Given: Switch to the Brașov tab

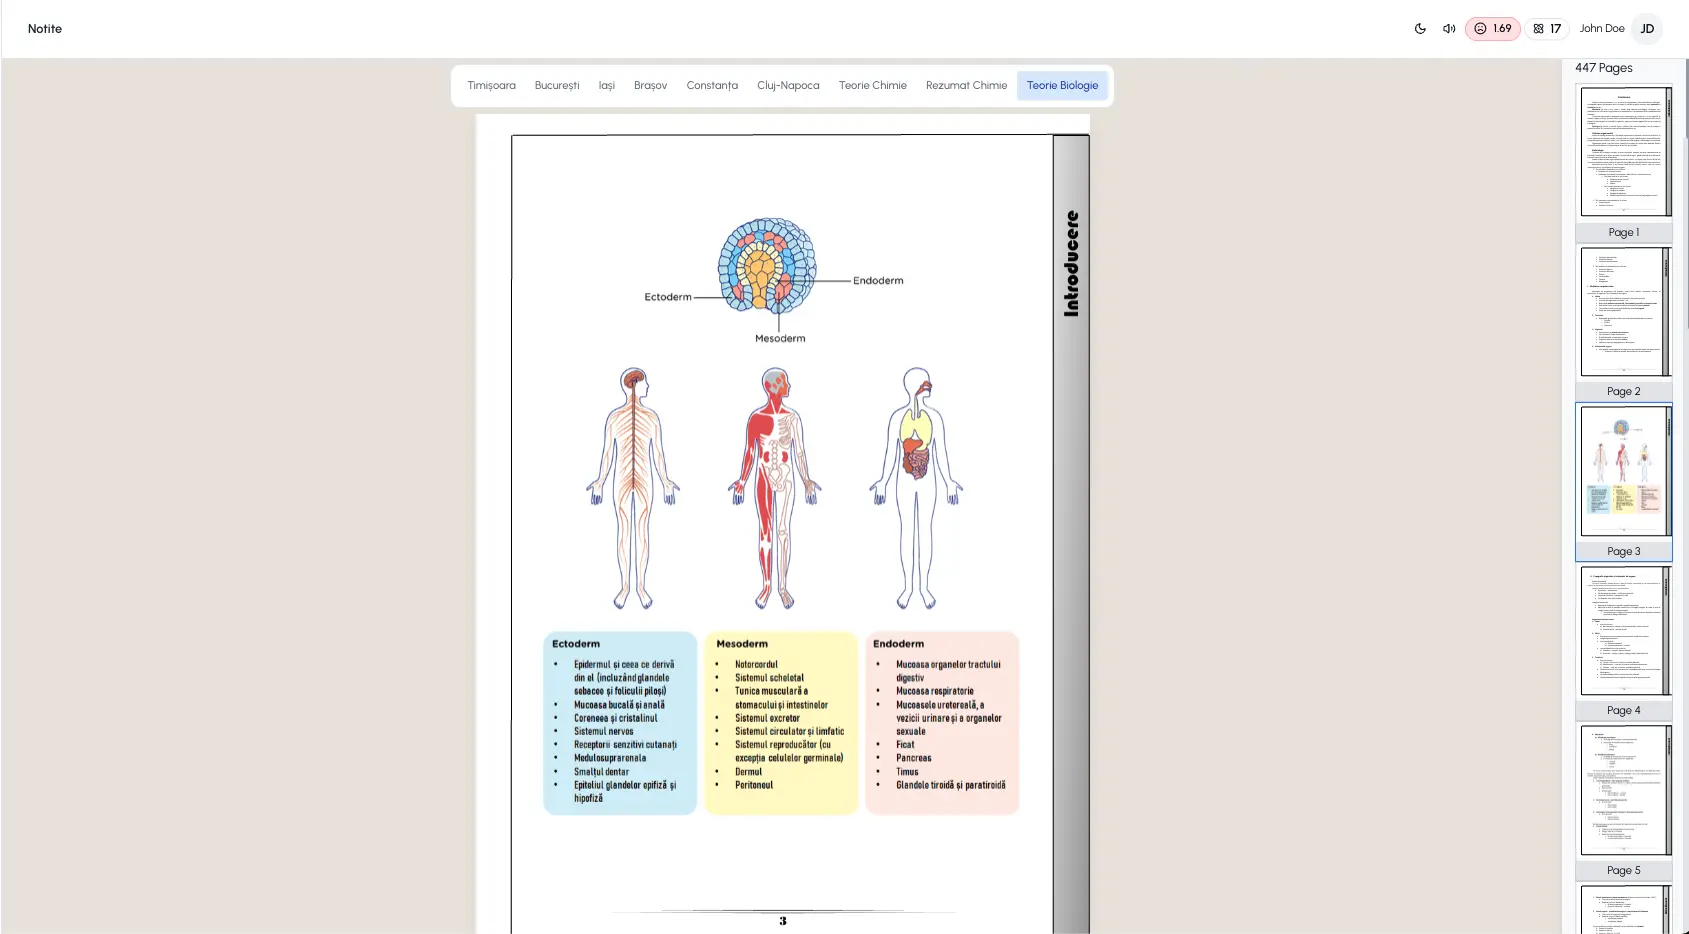Looking at the screenshot, I should (650, 86).
